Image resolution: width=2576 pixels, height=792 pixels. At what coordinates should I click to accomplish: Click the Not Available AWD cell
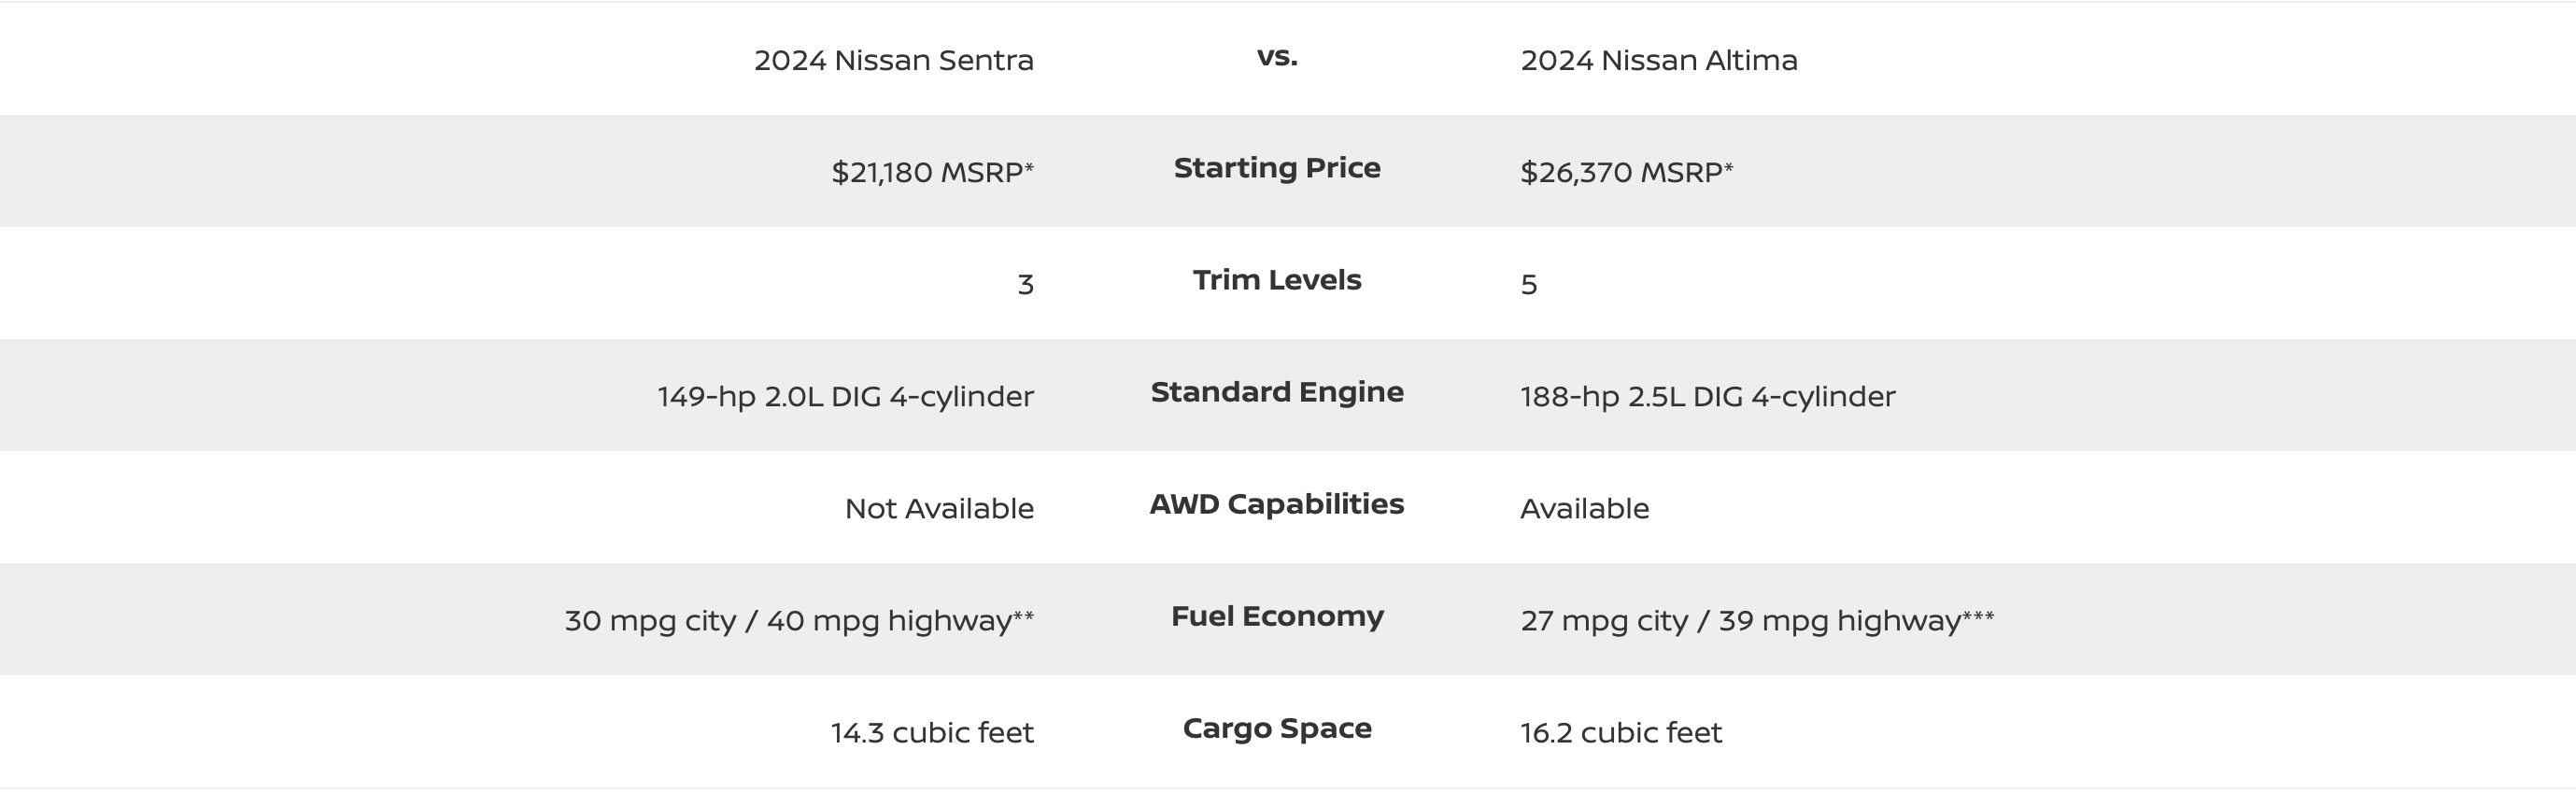coord(940,509)
